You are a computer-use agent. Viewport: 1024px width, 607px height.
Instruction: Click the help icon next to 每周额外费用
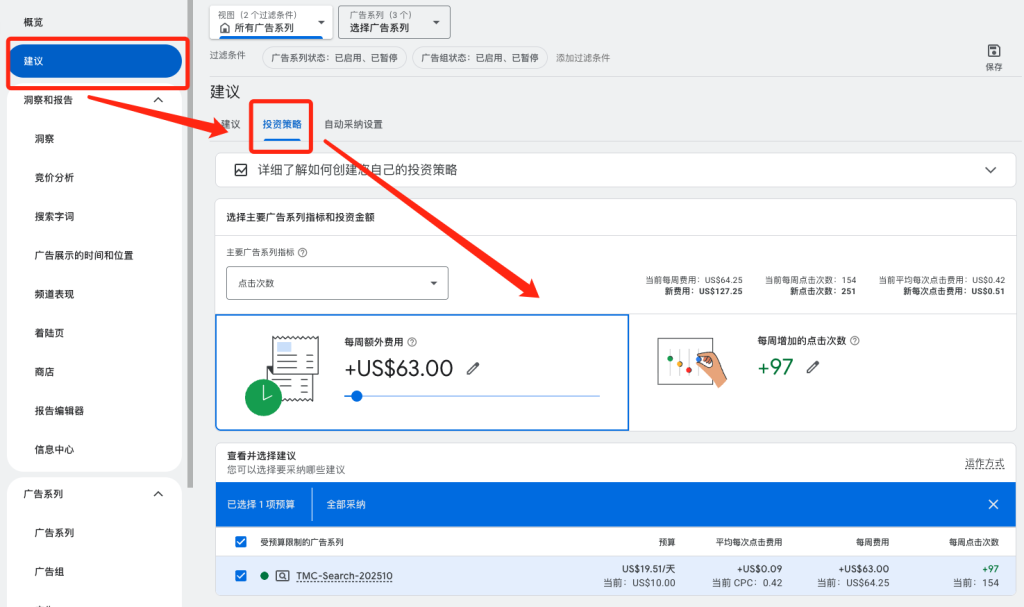point(413,342)
